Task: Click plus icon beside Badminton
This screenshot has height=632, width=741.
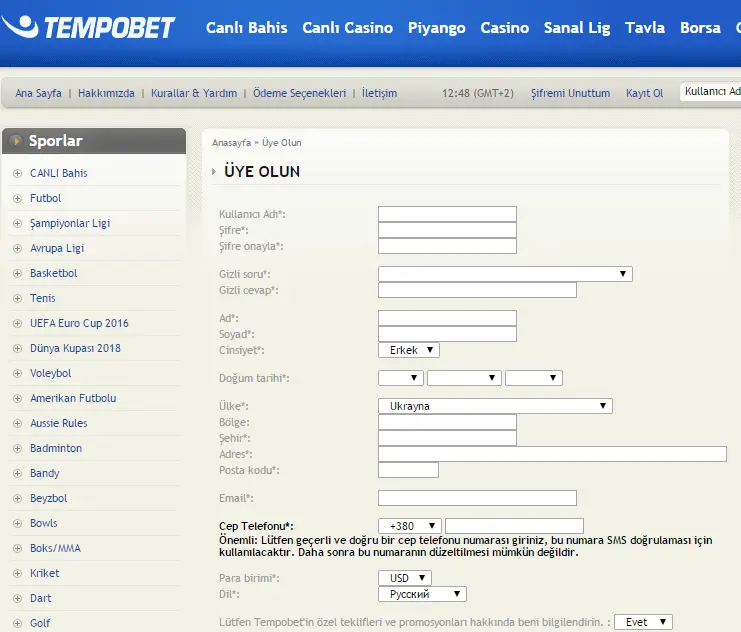Action: (17, 449)
